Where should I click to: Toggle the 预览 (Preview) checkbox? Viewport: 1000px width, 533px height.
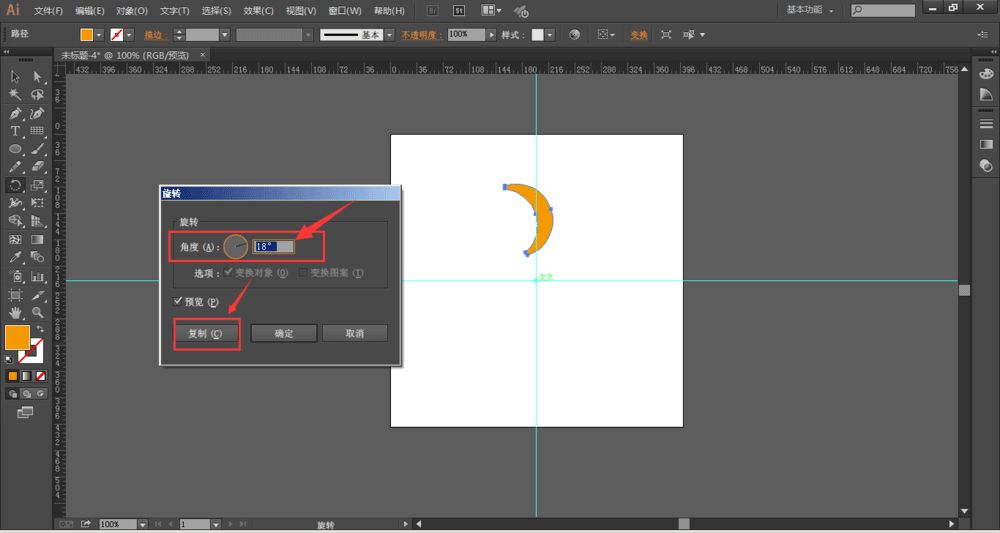pyautogui.click(x=178, y=301)
